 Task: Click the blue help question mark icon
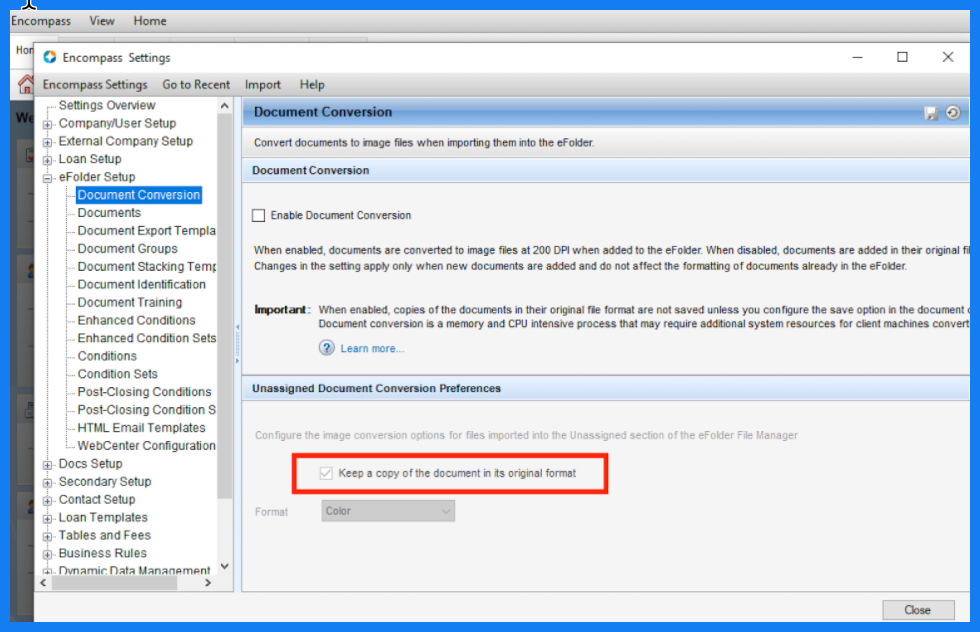pos(327,348)
